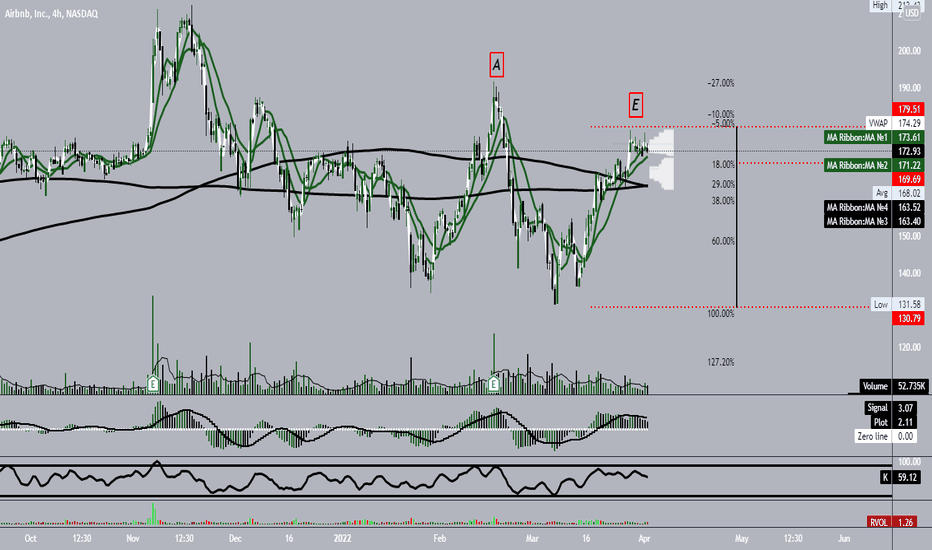Click the Avg 168.02 label
Screen dimensions: 932x550
pos(898,193)
